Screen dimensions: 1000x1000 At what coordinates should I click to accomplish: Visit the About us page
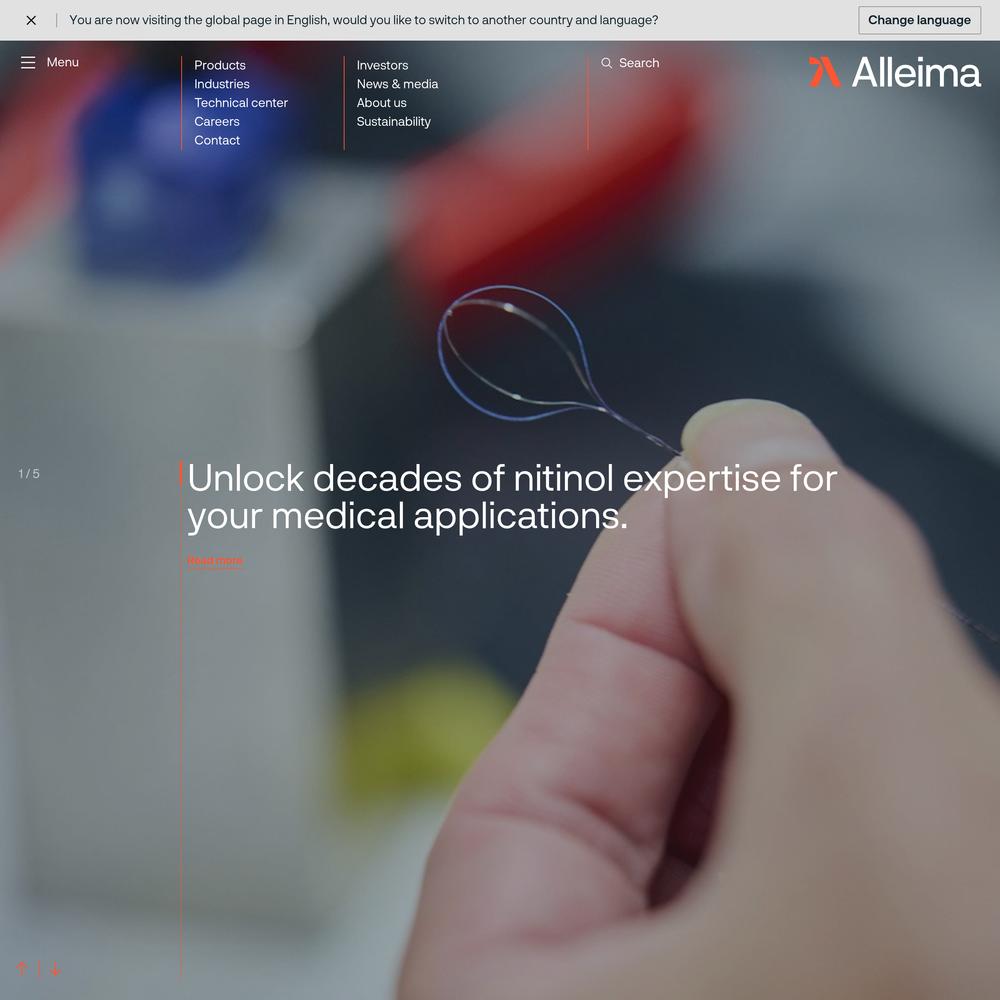click(x=381, y=103)
